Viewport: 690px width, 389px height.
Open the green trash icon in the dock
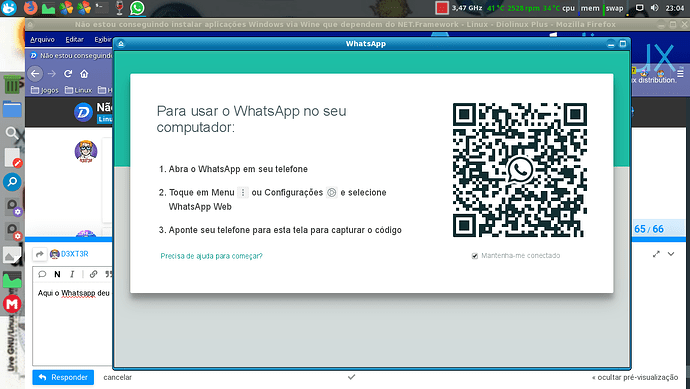[12, 84]
